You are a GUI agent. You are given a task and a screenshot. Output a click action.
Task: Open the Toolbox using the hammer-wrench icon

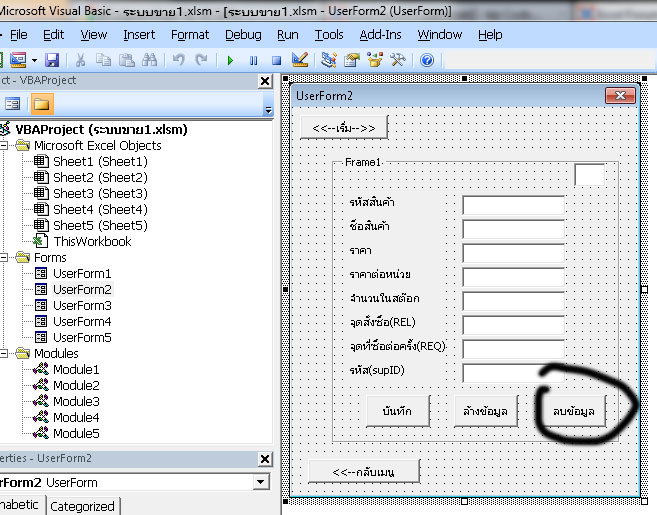(395, 60)
